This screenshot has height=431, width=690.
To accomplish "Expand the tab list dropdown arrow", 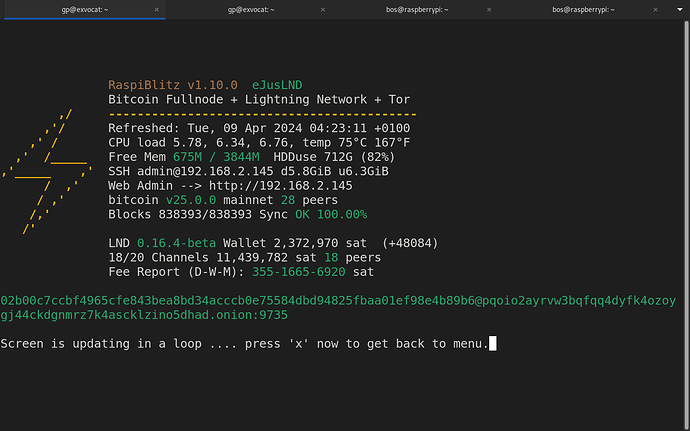I will click(679, 9).
